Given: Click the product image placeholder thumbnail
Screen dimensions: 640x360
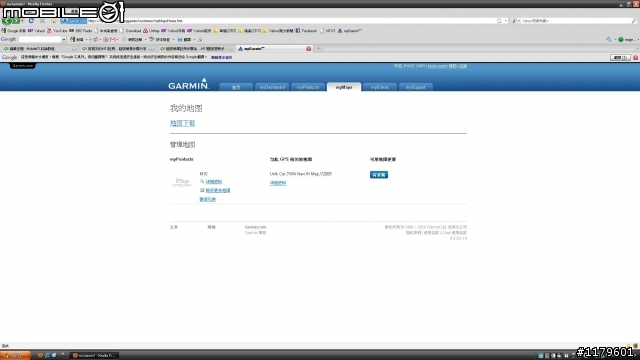Looking at the screenshot, I should [x=182, y=182].
